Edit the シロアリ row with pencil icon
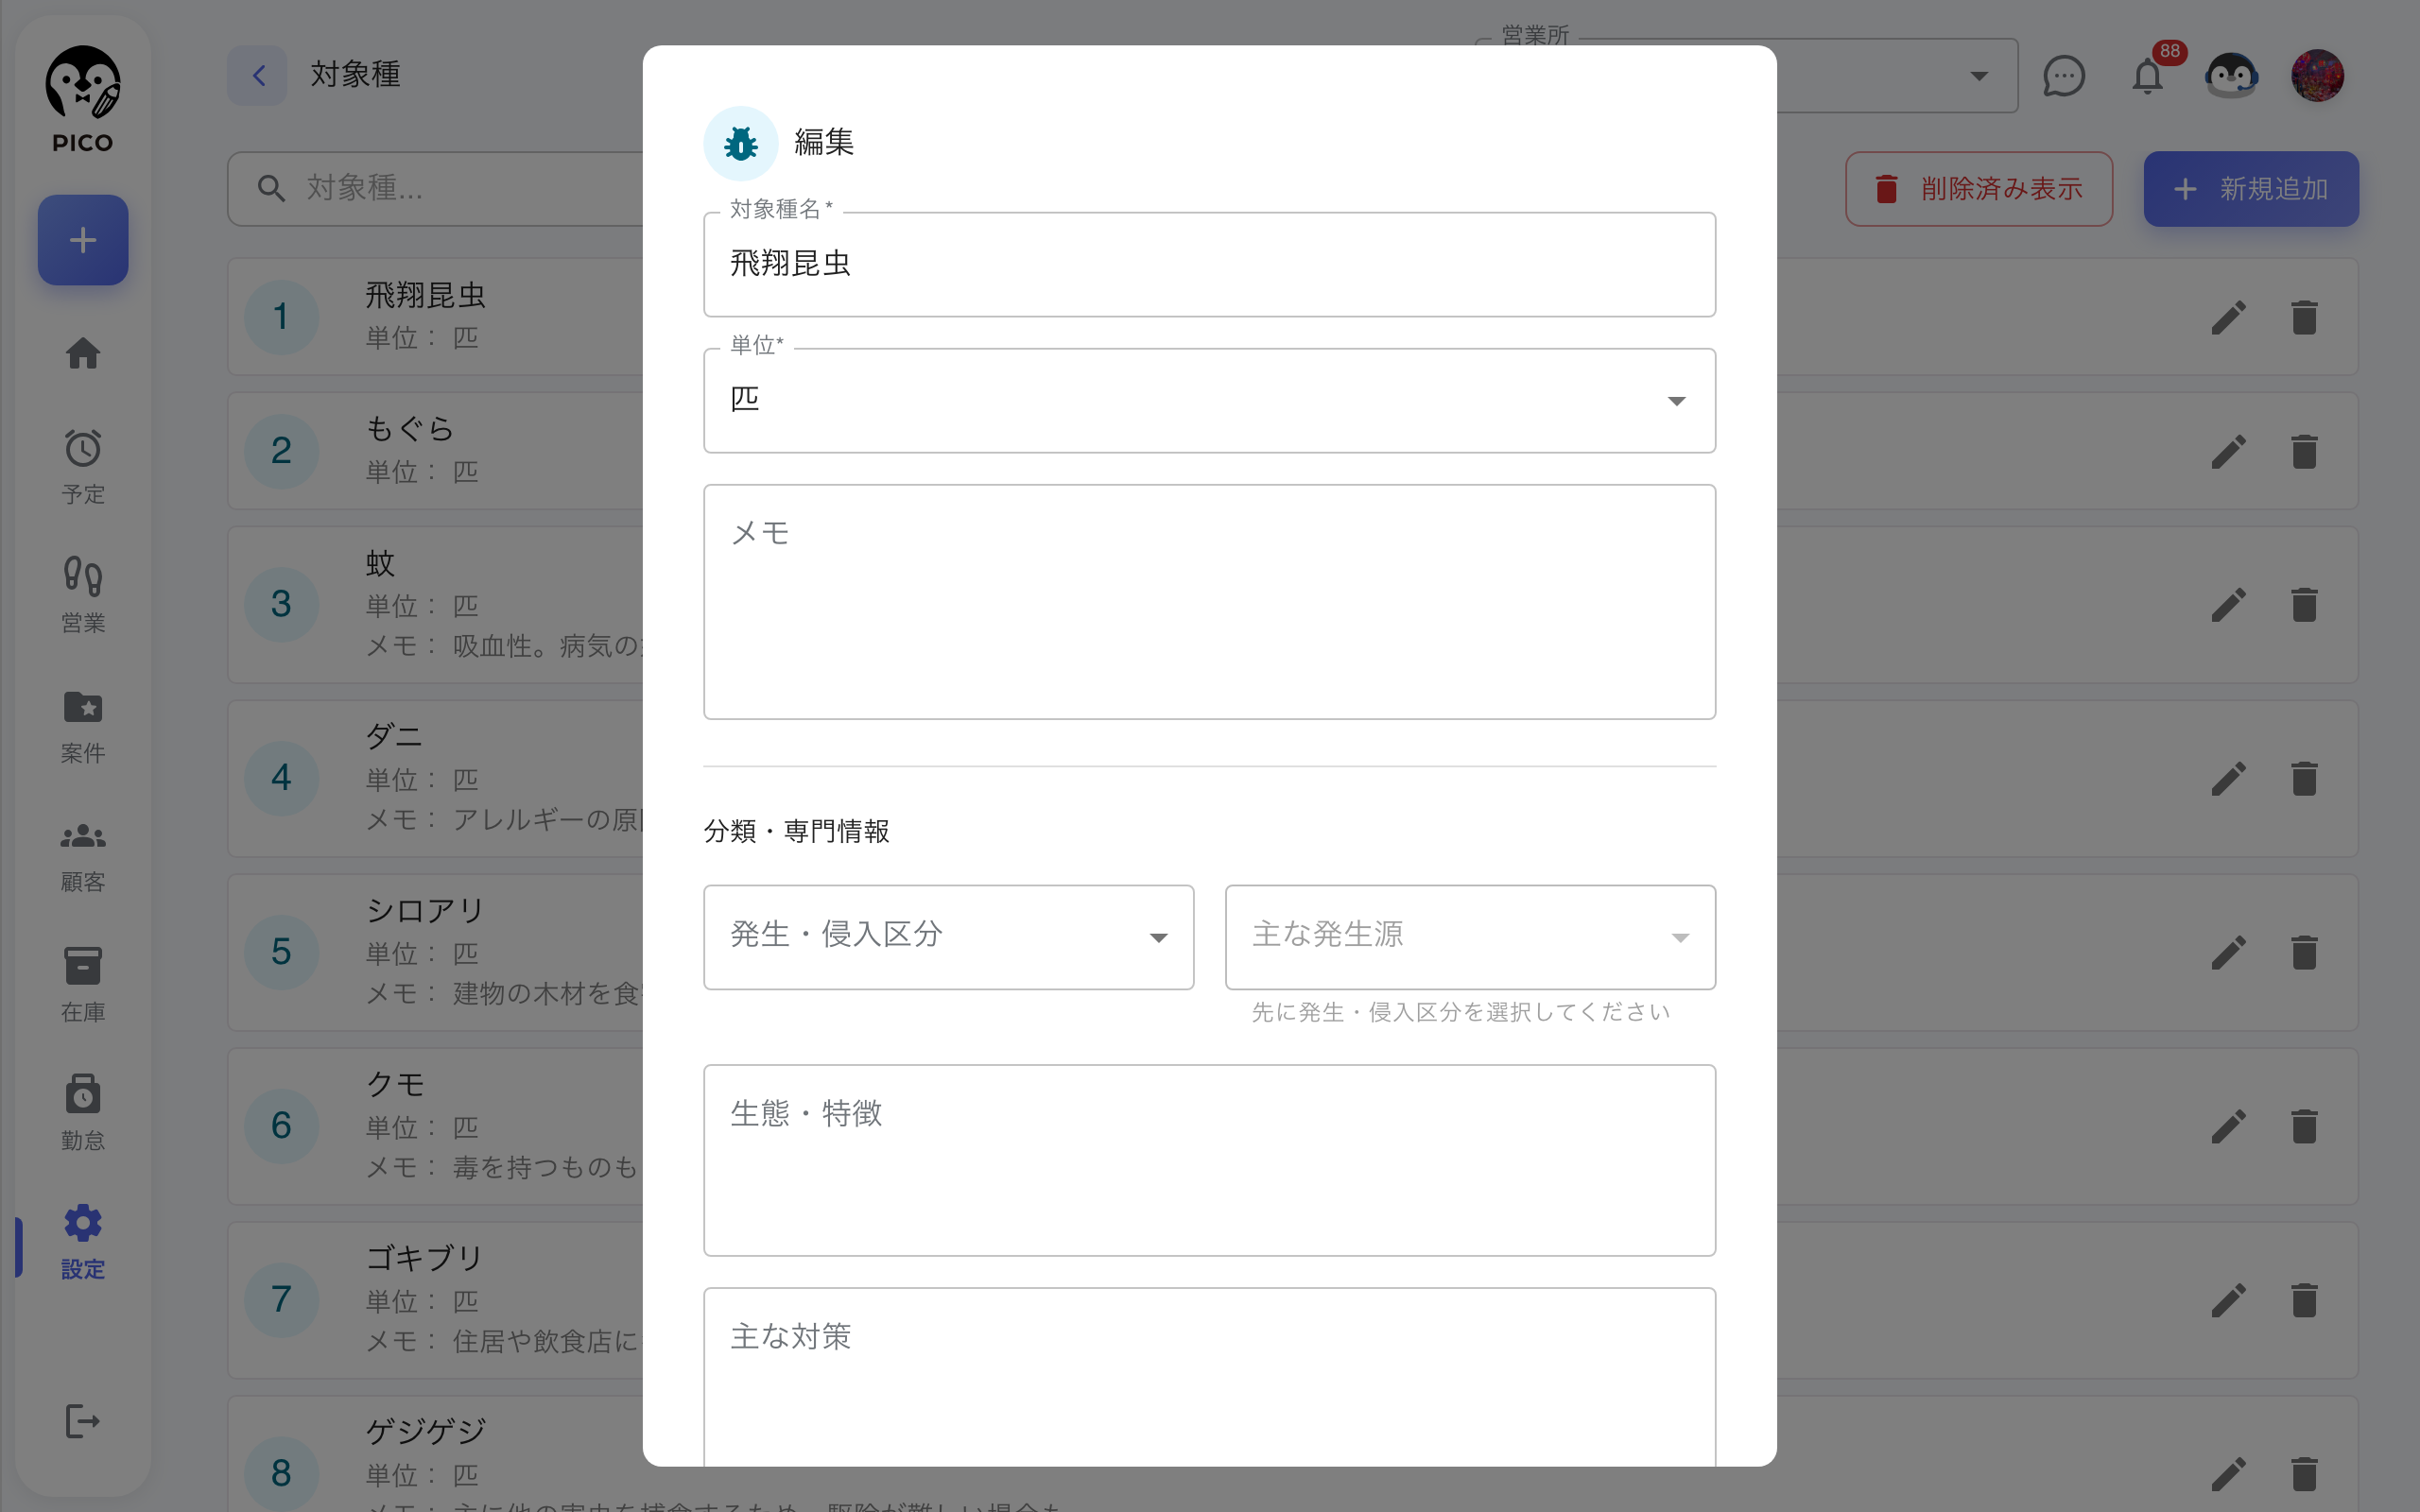Screen dimensions: 2420x1512 coord(2229,953)
